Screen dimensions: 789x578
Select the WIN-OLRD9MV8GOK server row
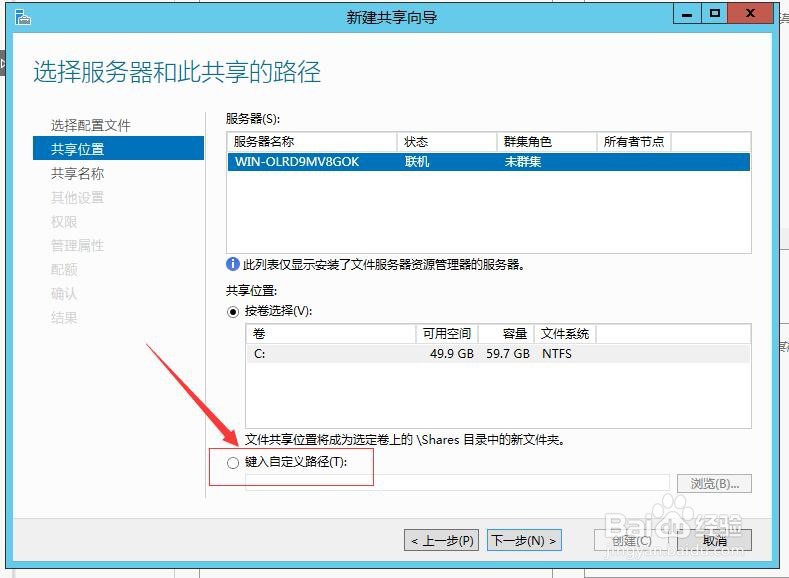point(489,162)
